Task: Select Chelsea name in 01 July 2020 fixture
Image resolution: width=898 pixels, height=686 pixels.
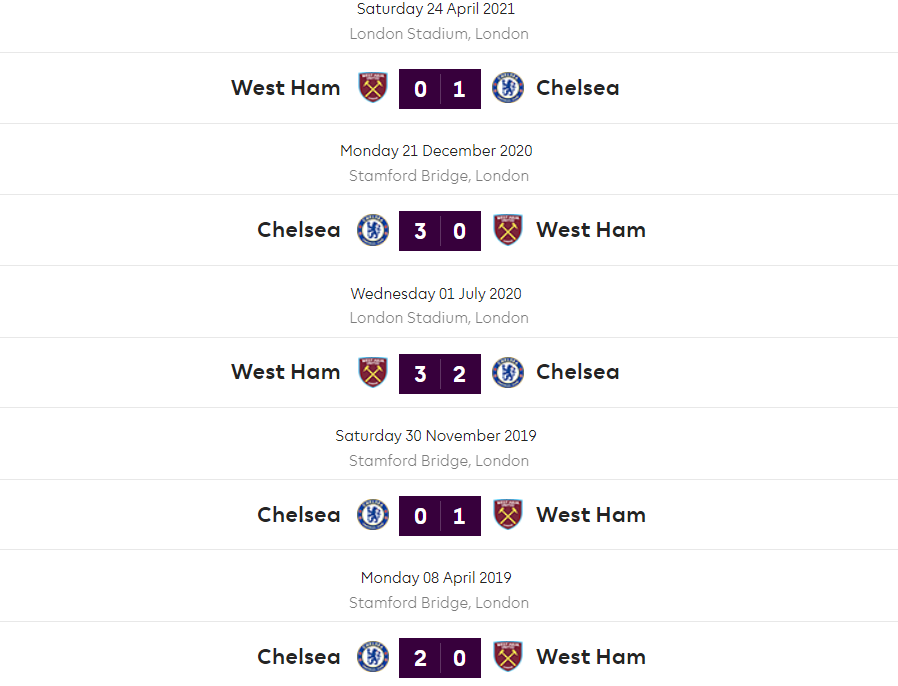Action: coord(578,372)
